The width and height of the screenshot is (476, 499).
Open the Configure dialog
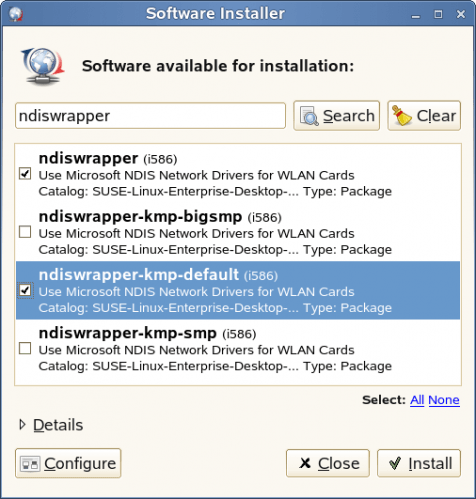coord(68,463)
